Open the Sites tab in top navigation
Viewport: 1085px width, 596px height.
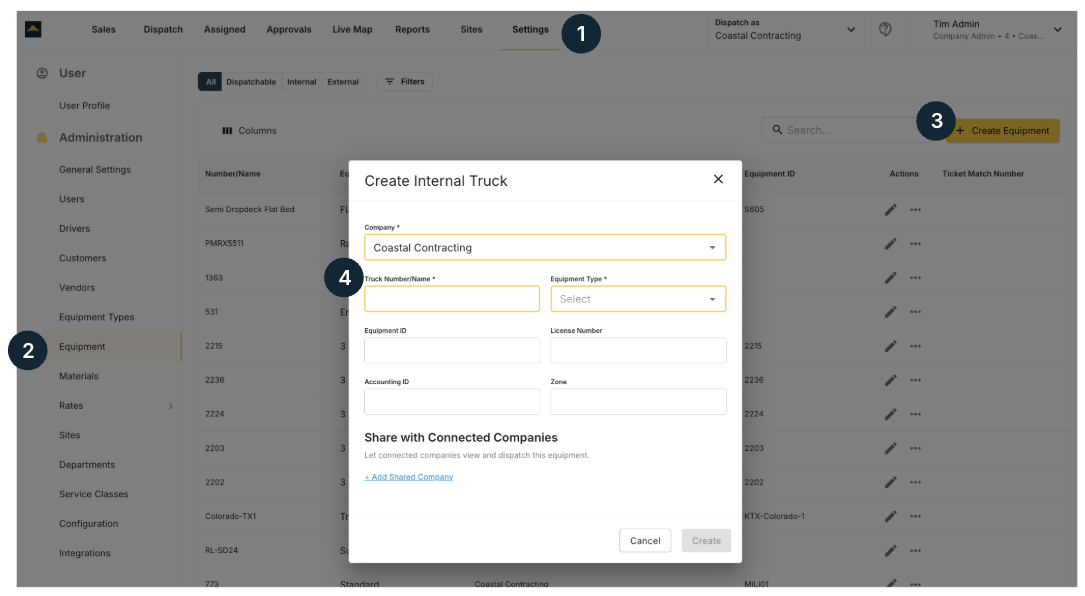point(471,29)
